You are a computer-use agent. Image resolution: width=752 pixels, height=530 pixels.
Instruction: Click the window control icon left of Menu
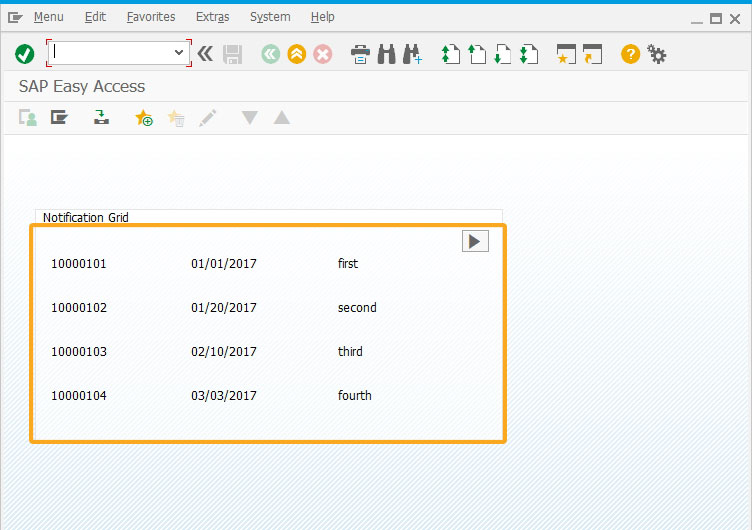tap(15, 18)
